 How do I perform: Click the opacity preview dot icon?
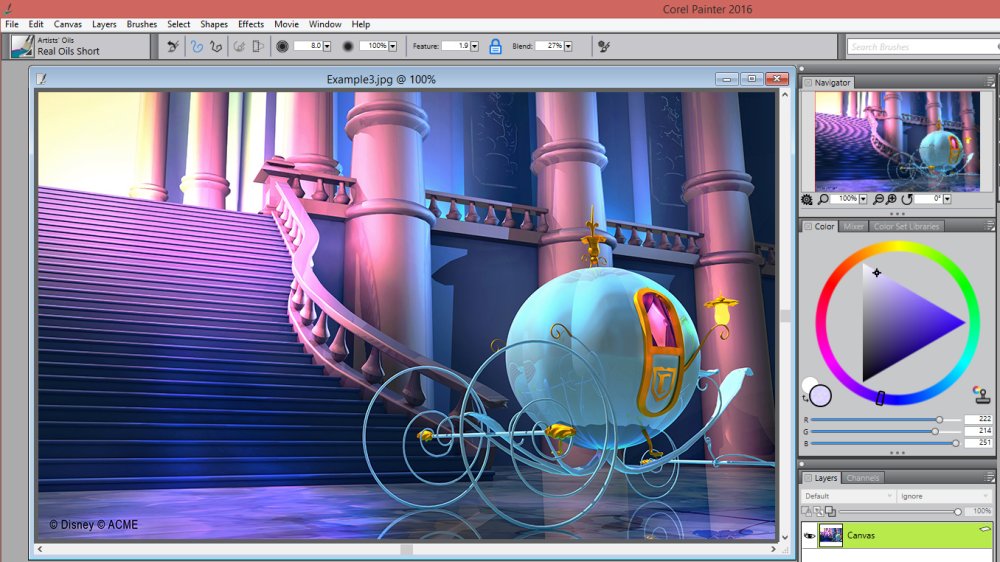pos(348,46)
